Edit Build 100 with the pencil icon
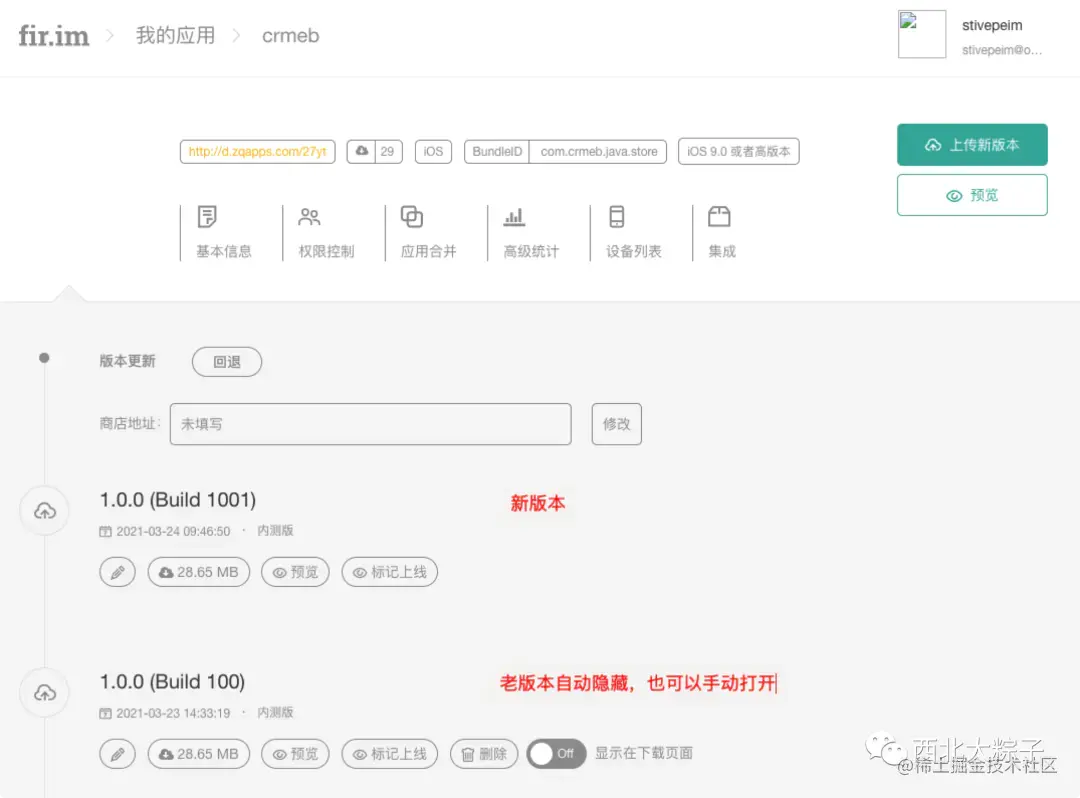This screenshot has height=798, width=1080. 118,754
